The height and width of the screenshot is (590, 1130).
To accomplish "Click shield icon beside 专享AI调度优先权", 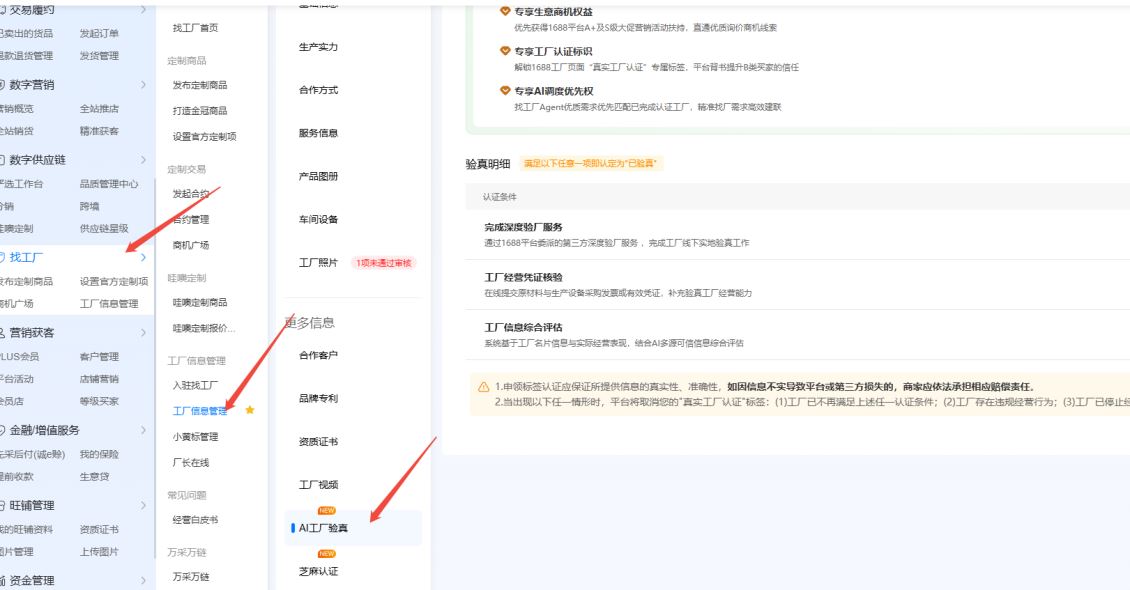I will [505, 91].
